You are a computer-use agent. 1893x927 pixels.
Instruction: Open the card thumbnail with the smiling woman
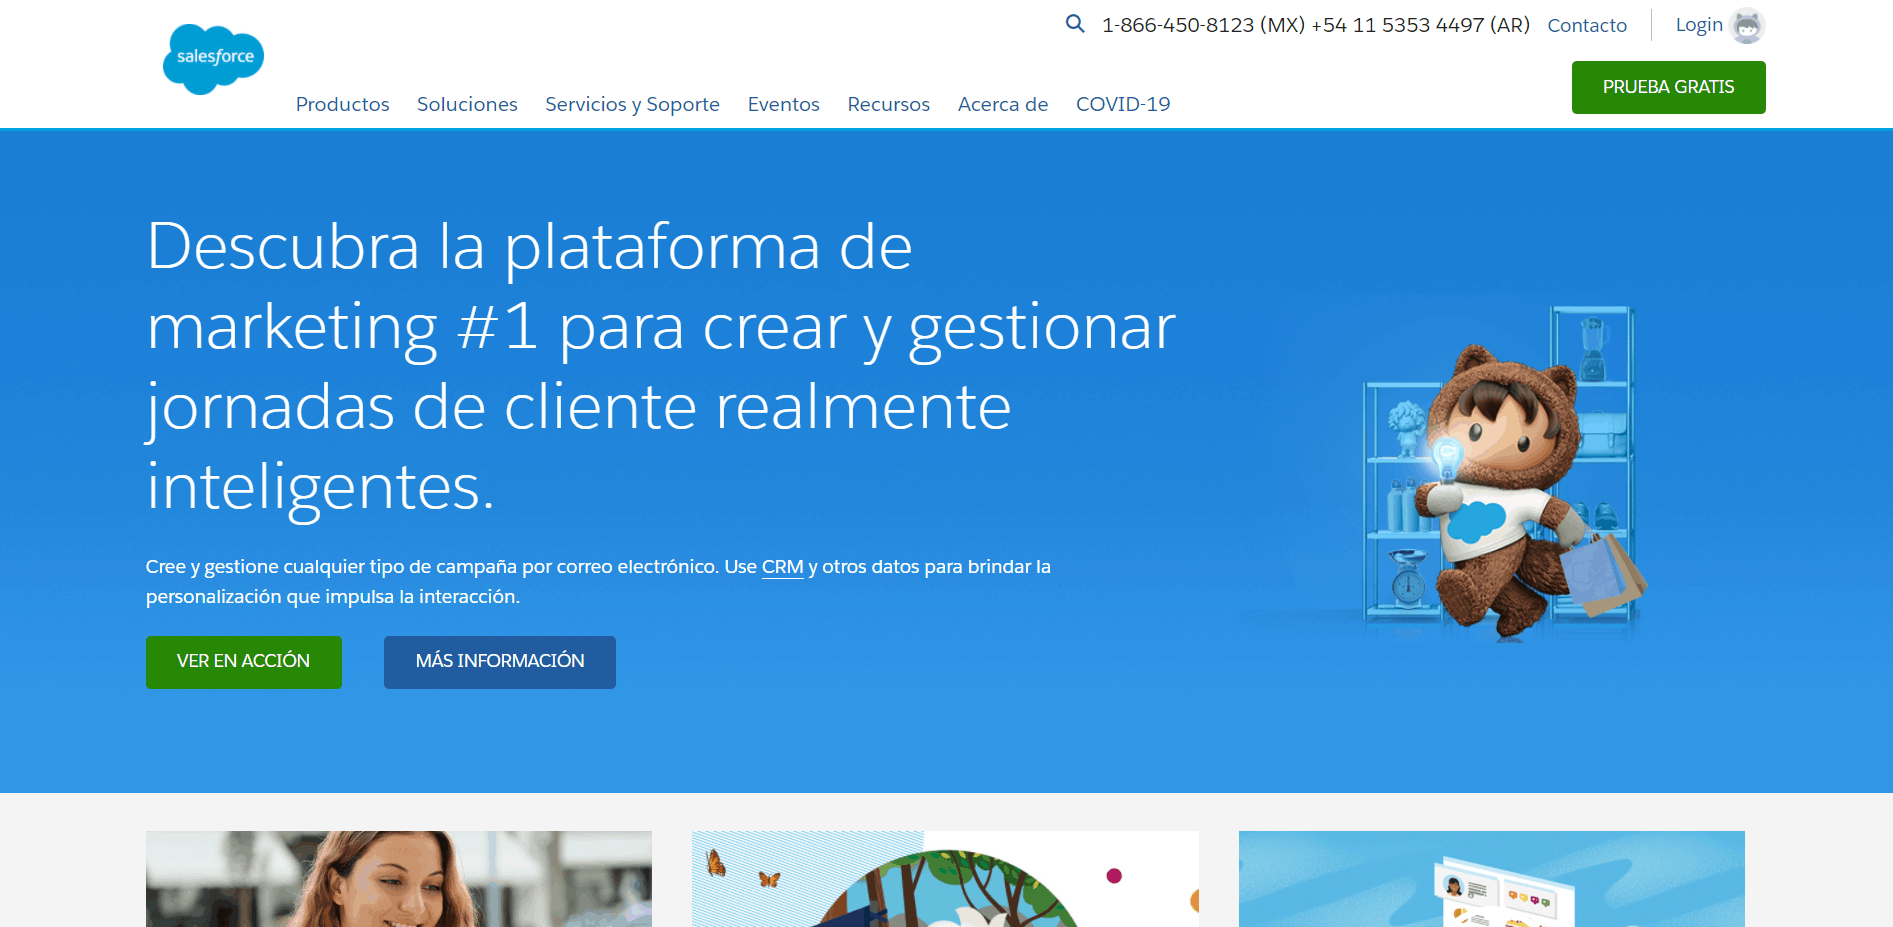pyautogui.click(x=399, y=879)
